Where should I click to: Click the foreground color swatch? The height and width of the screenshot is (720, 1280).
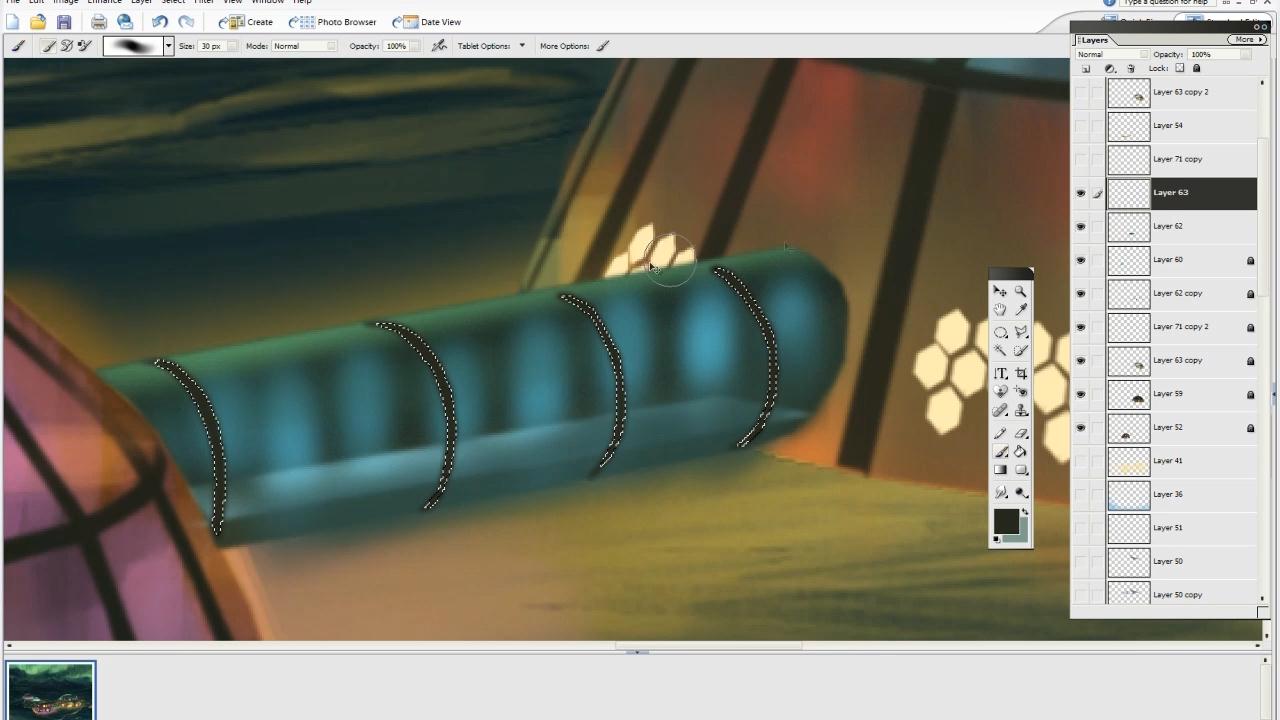[1006, 522]
